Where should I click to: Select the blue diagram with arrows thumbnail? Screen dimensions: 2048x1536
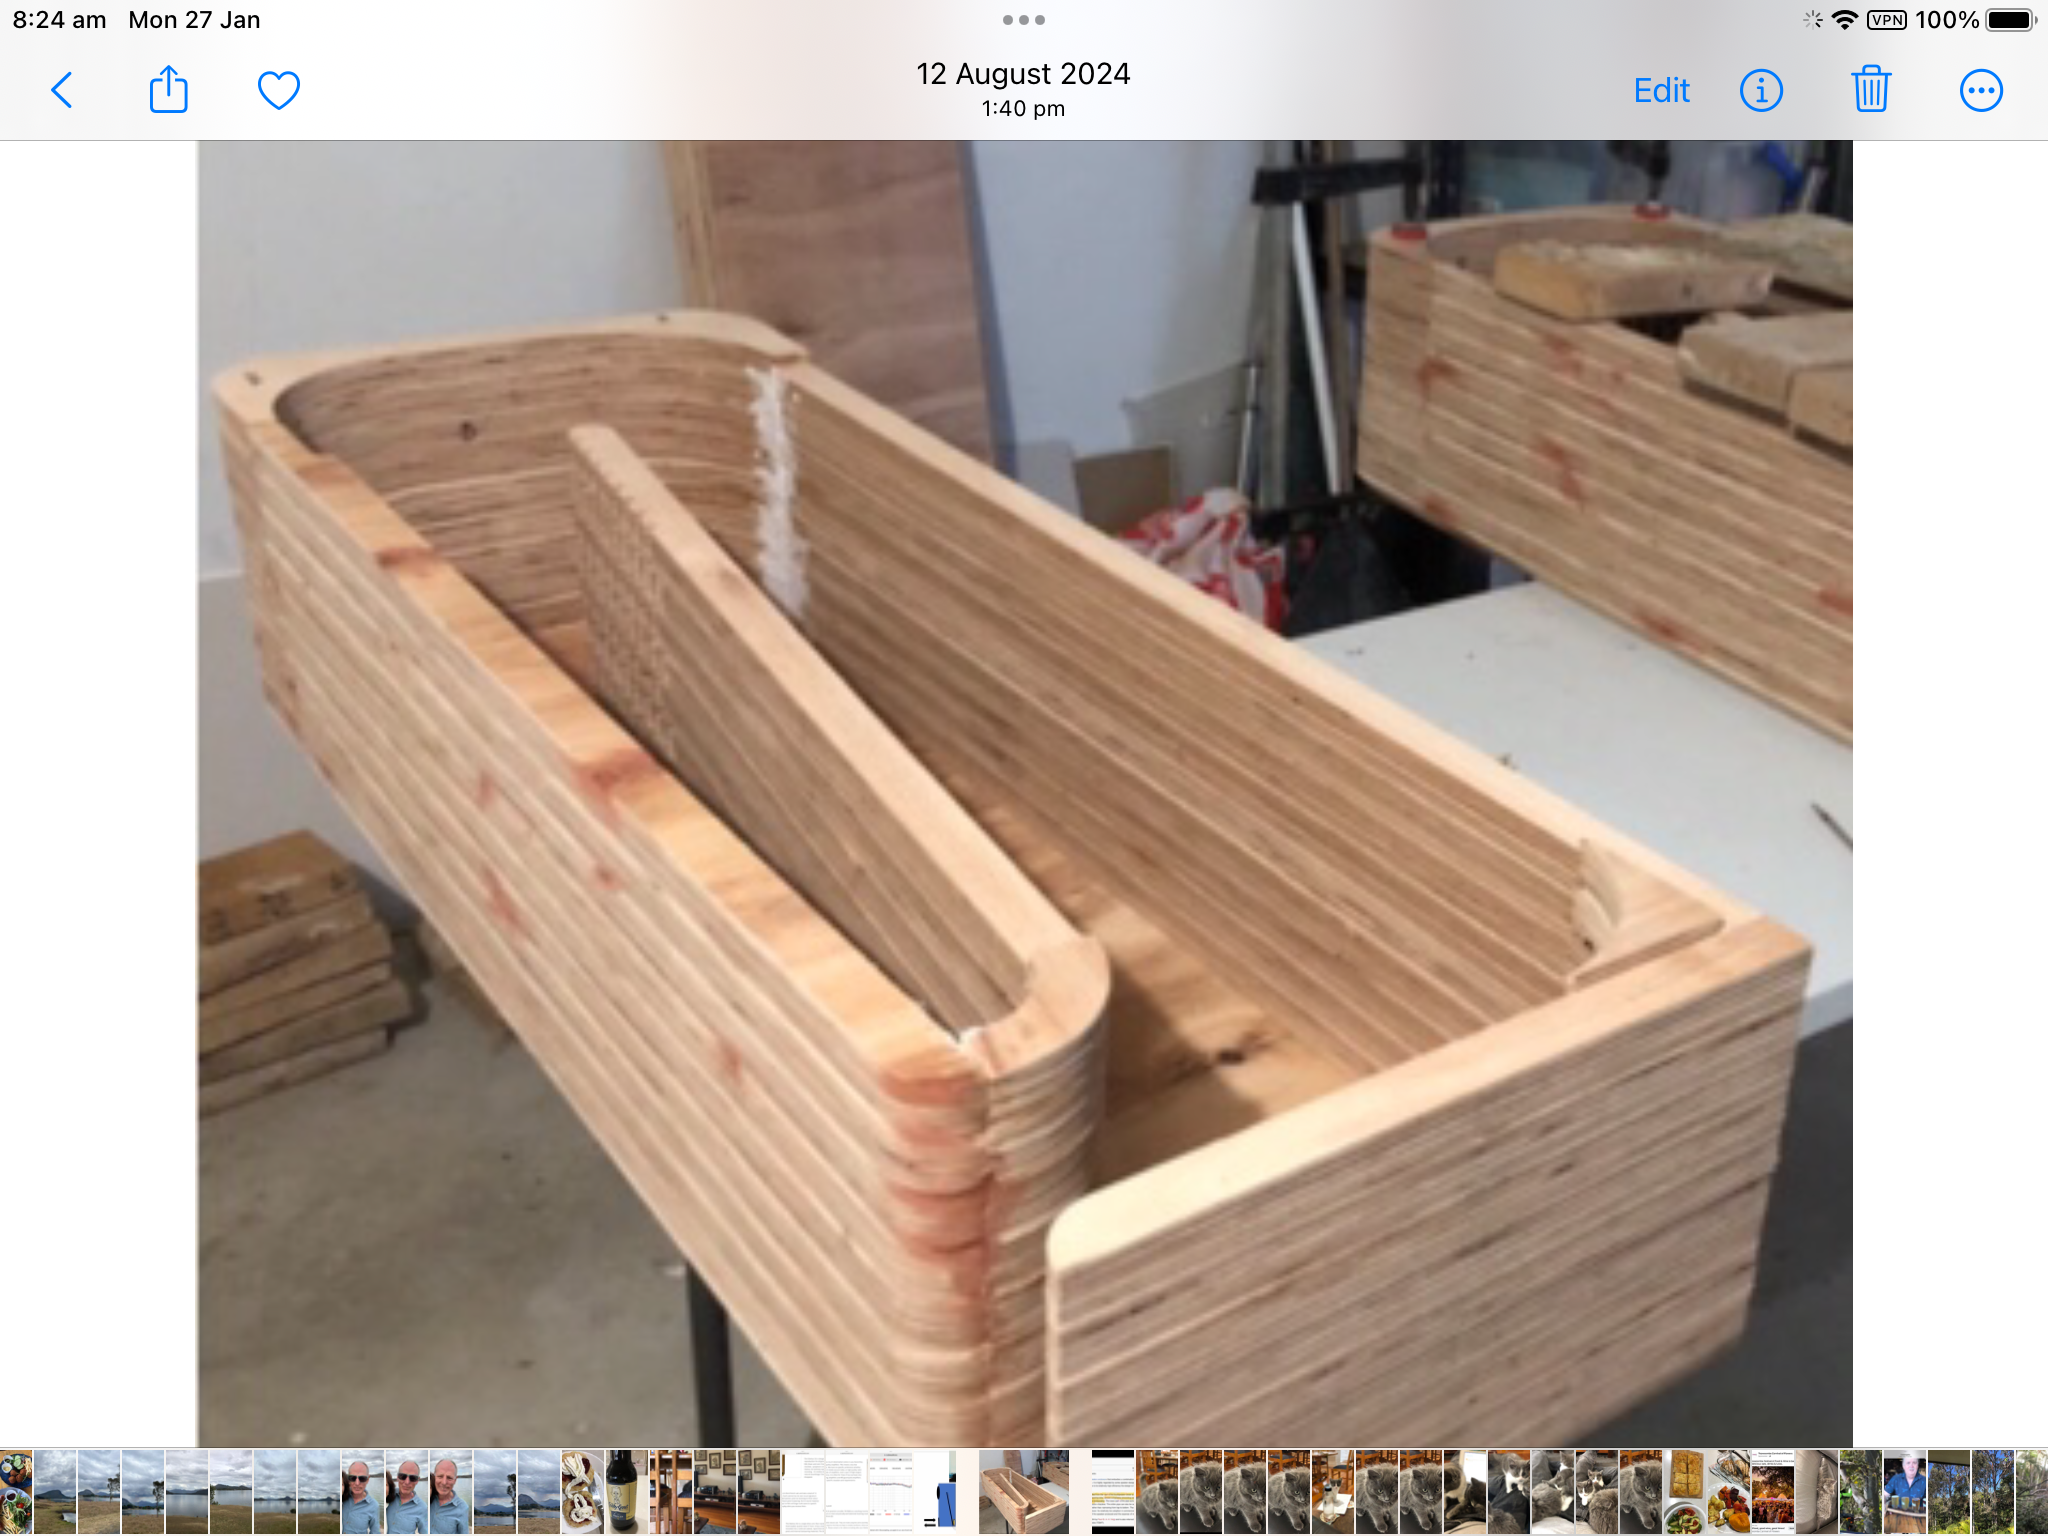(935, 1492)
